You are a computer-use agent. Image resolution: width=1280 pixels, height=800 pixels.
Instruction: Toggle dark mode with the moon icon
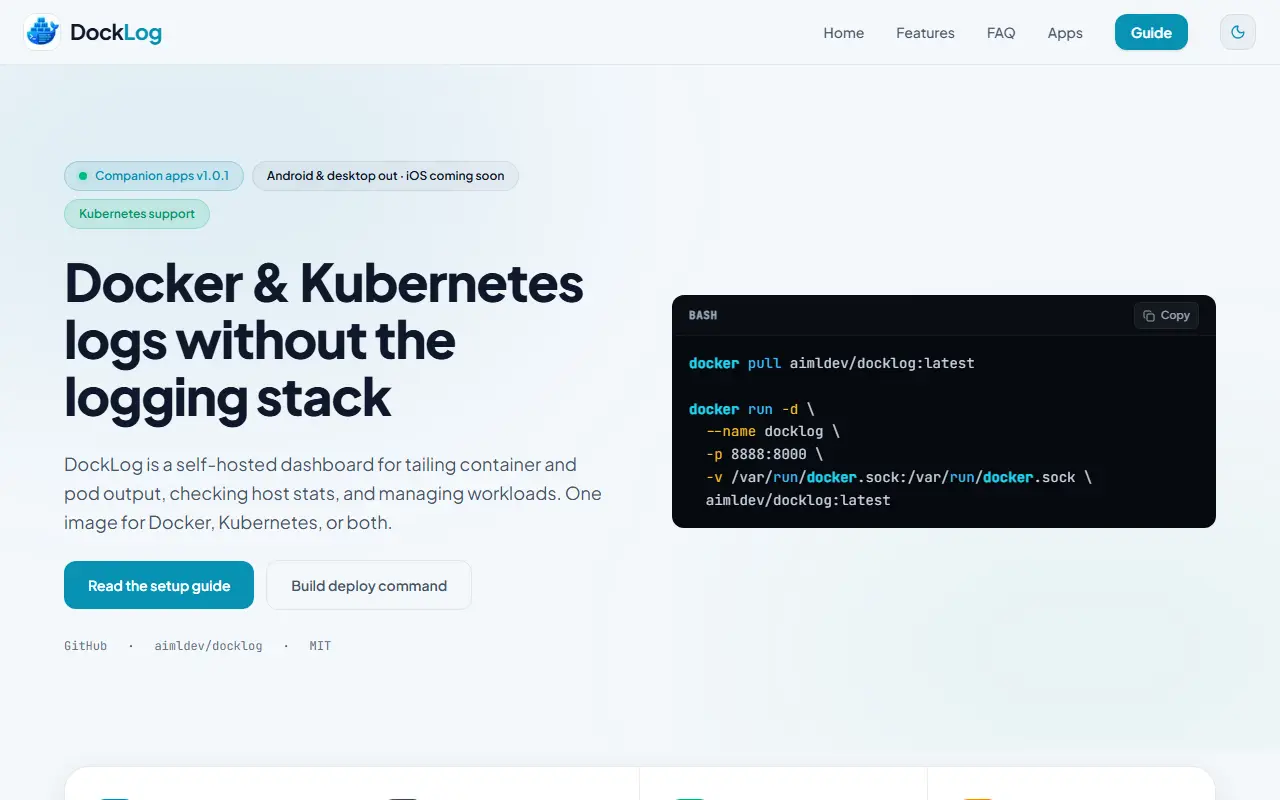[1238, 32]
